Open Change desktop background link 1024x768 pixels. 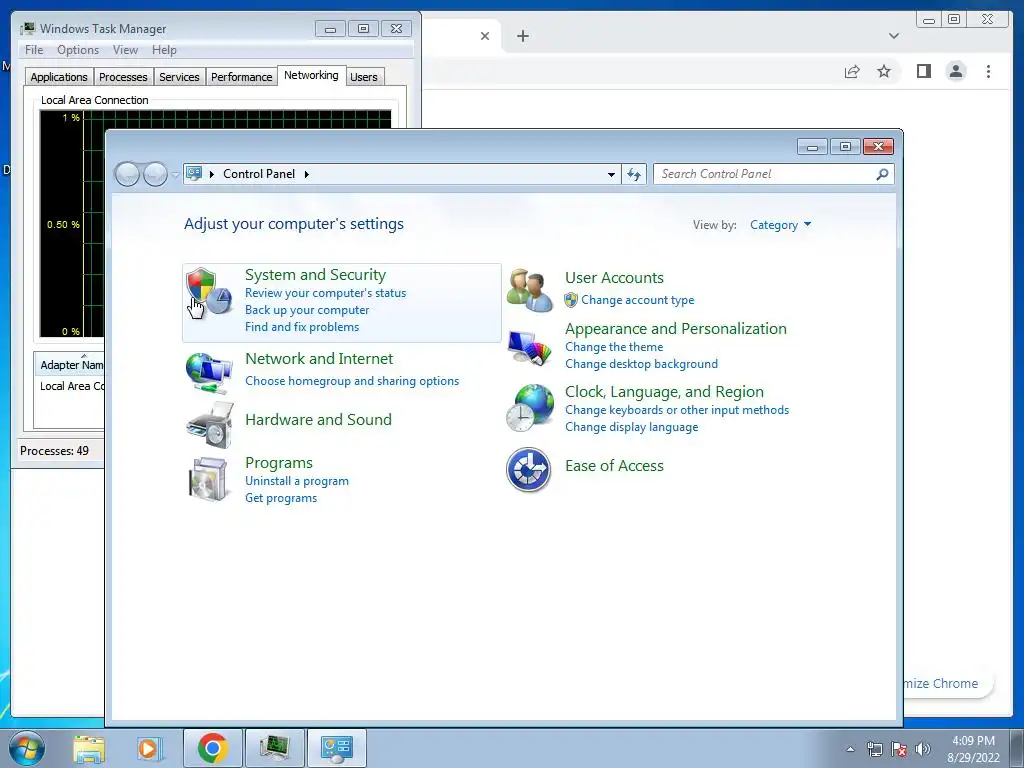tap(641, 364)
